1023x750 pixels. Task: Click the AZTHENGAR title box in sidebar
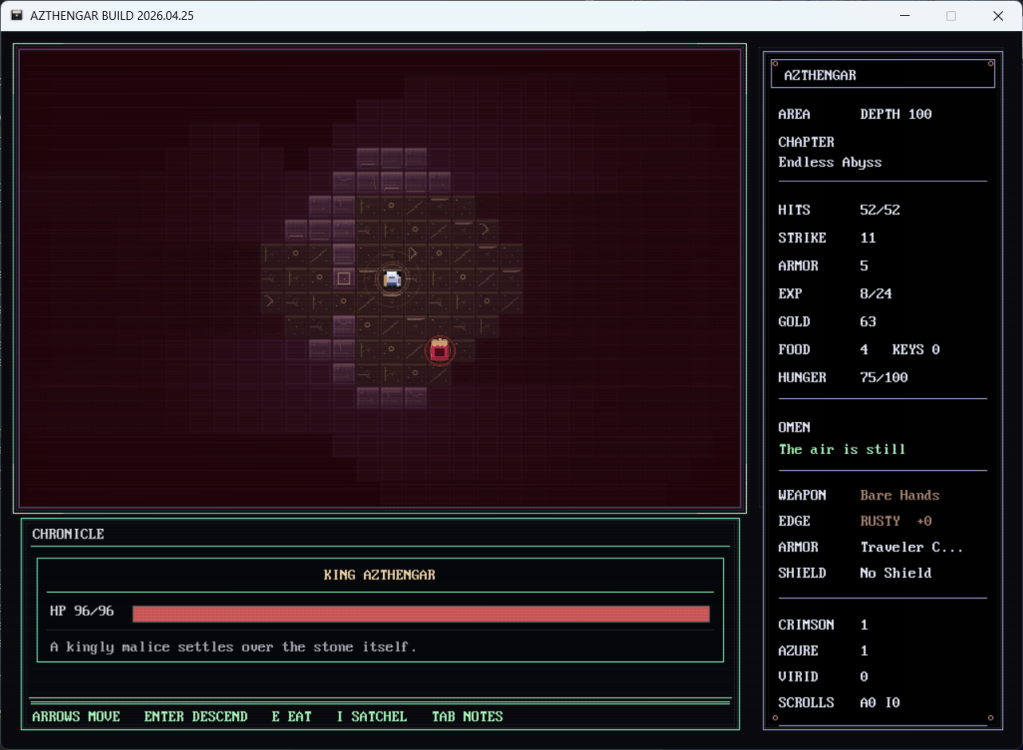880,75
